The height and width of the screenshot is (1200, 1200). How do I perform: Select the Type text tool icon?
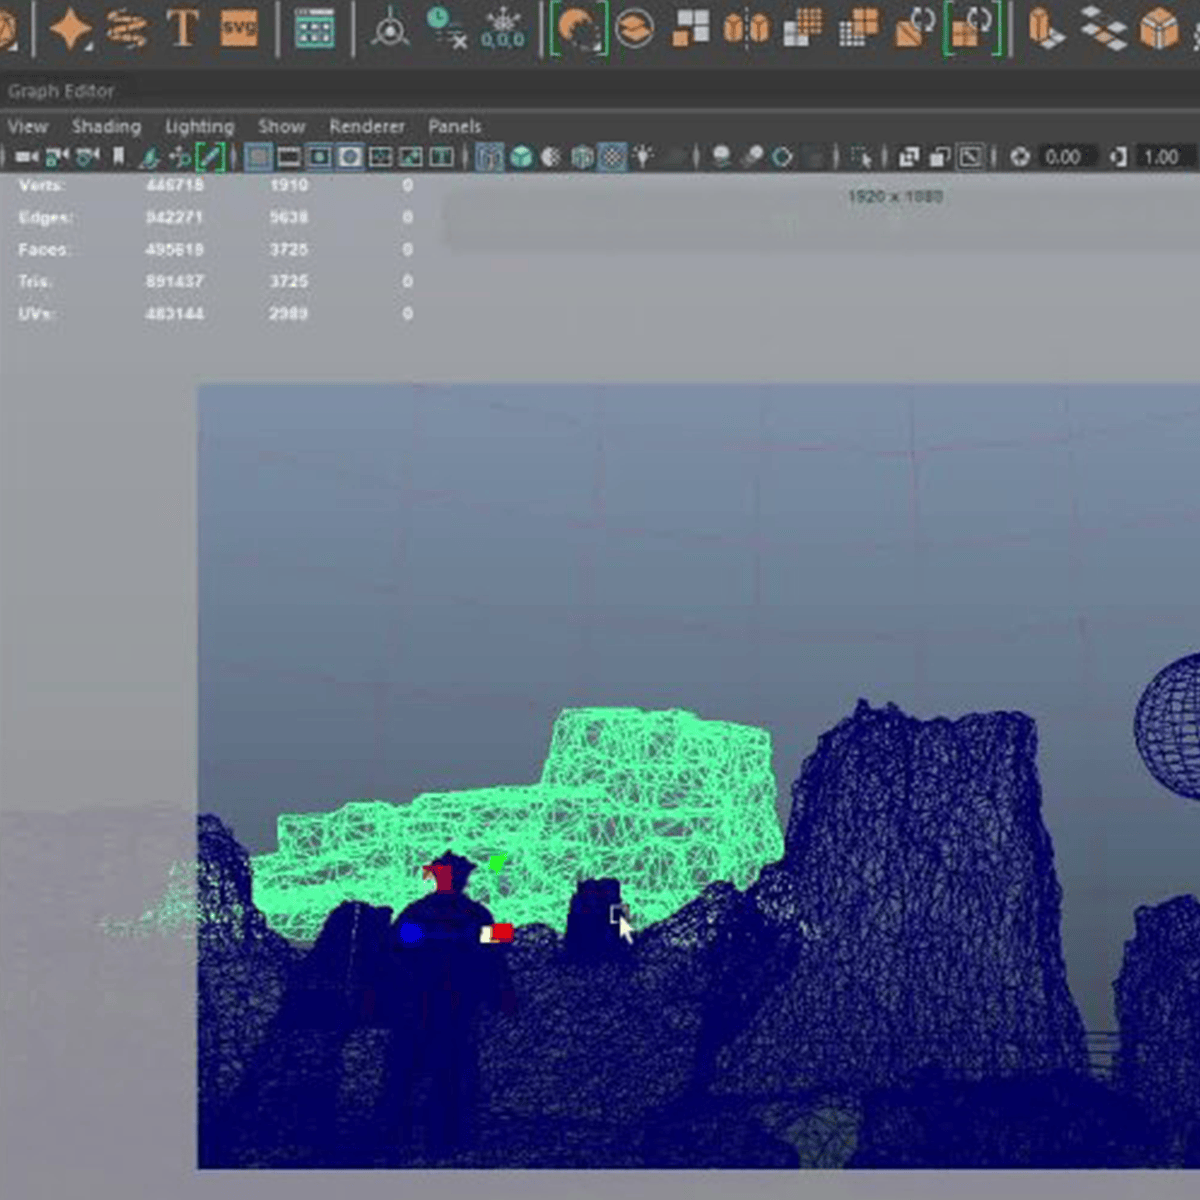182,28
